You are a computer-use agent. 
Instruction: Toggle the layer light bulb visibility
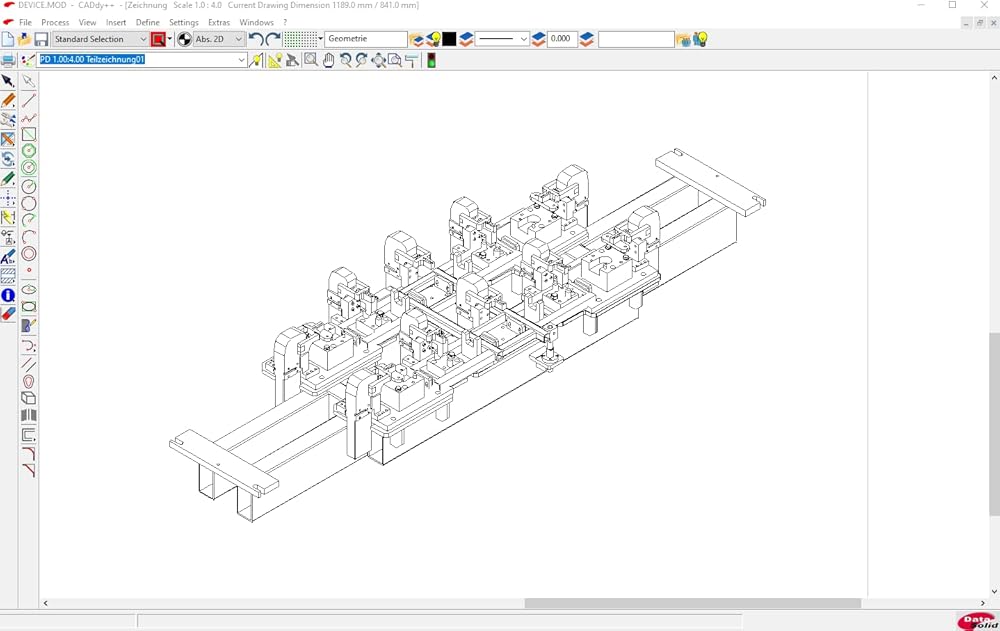(434, 39)
